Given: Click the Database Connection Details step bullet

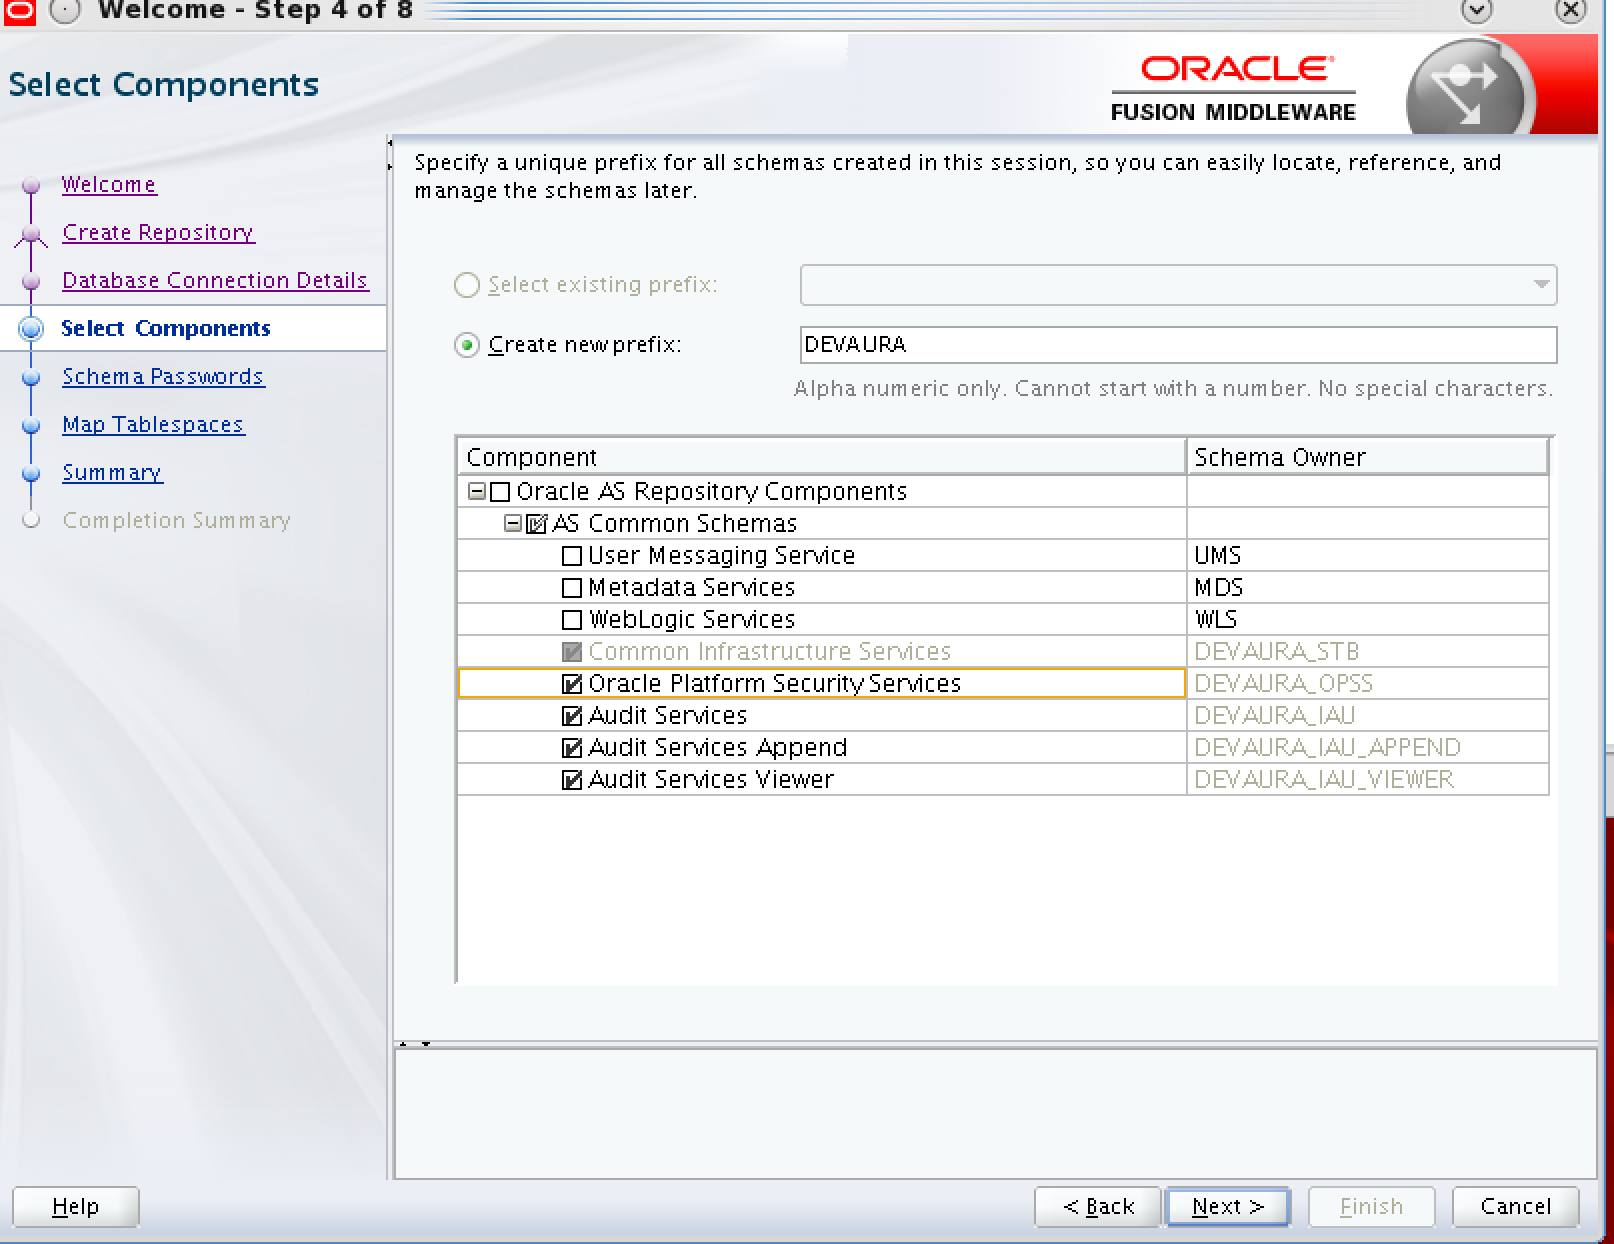Looking at the screenshot, I should pos(32,282).
